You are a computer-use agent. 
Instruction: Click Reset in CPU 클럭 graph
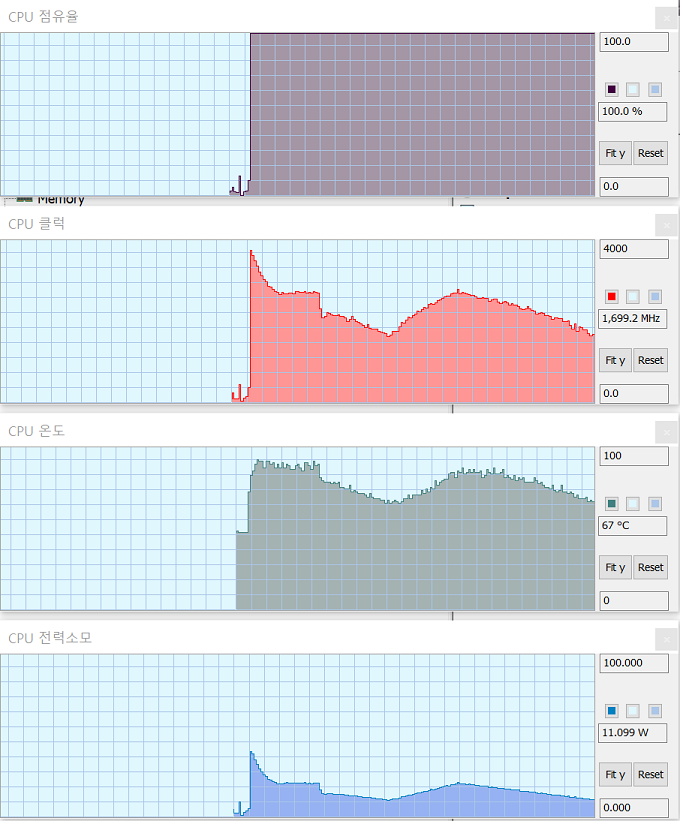click(651, 360)
